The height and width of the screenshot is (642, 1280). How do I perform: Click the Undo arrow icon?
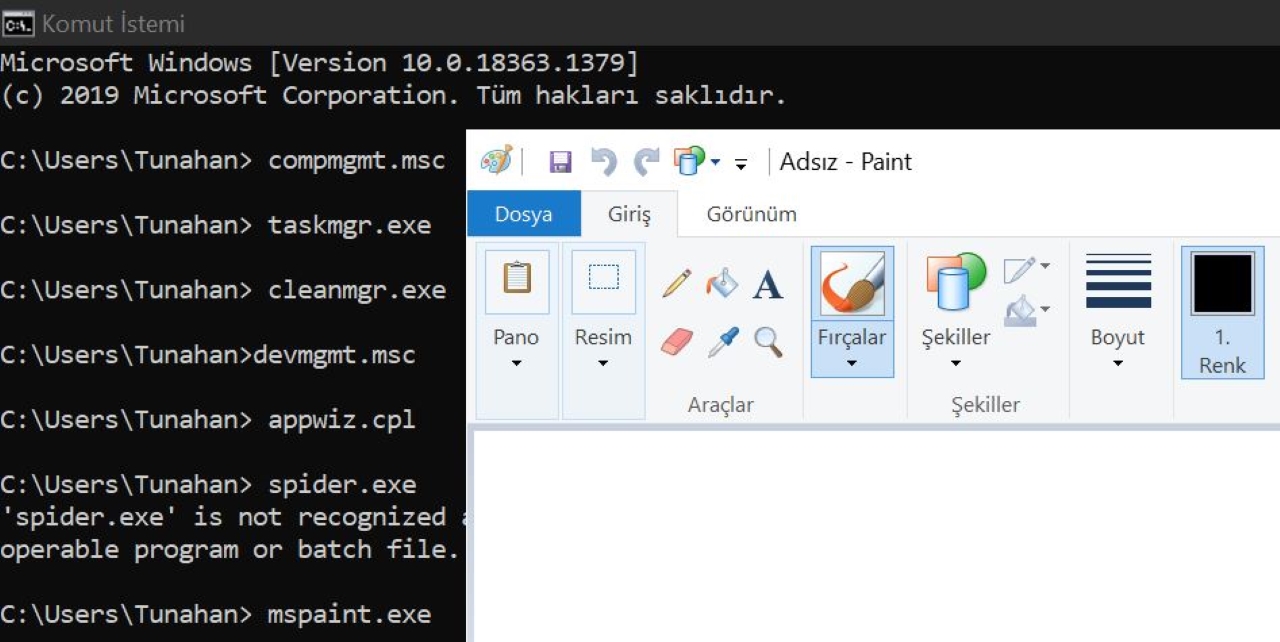[x=603, y=162]
